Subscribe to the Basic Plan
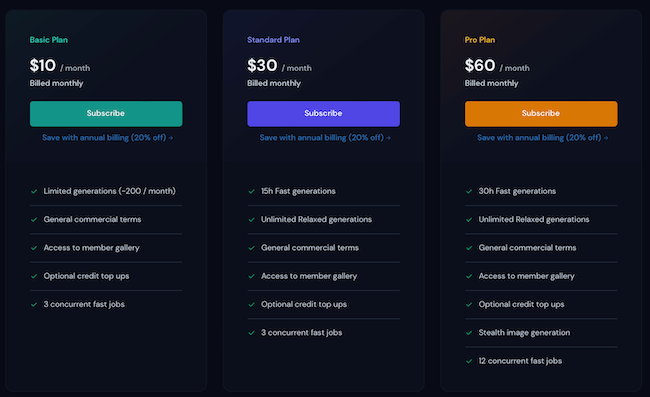Viewport: 650px width, 397px height. pyautogui.click(x=106, y=114)
